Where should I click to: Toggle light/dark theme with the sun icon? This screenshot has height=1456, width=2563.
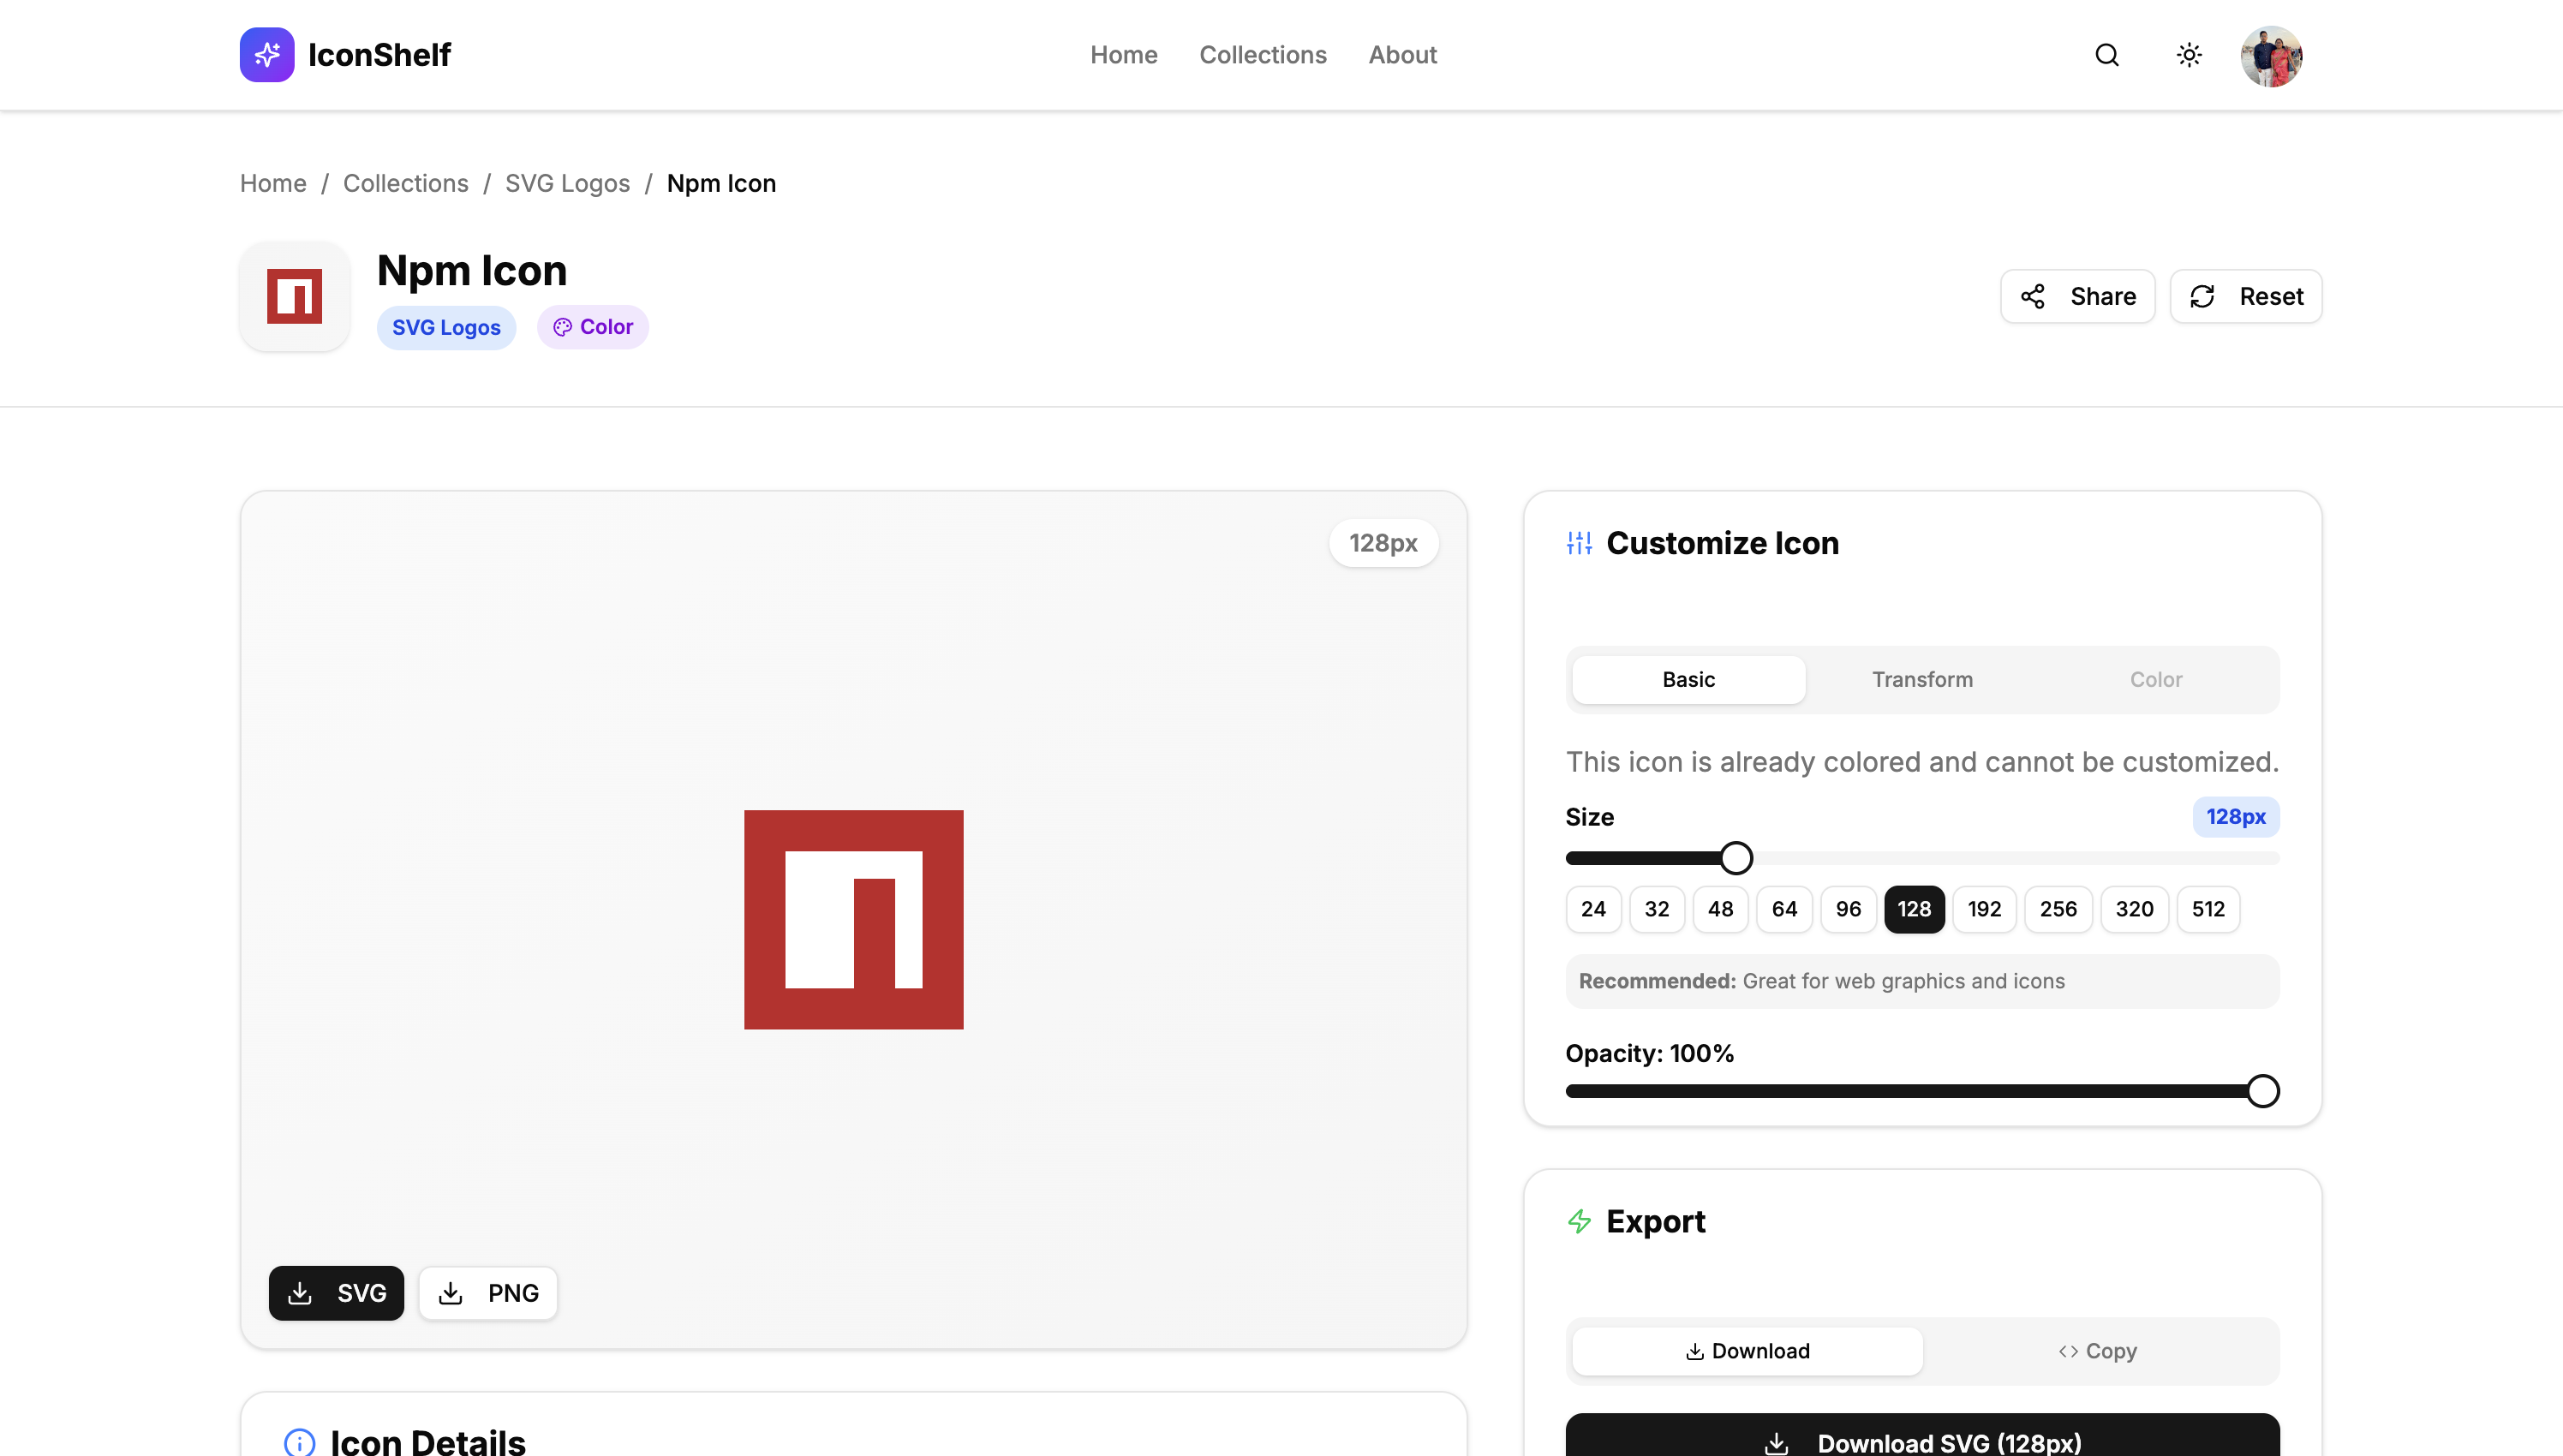click(2189, 55)
